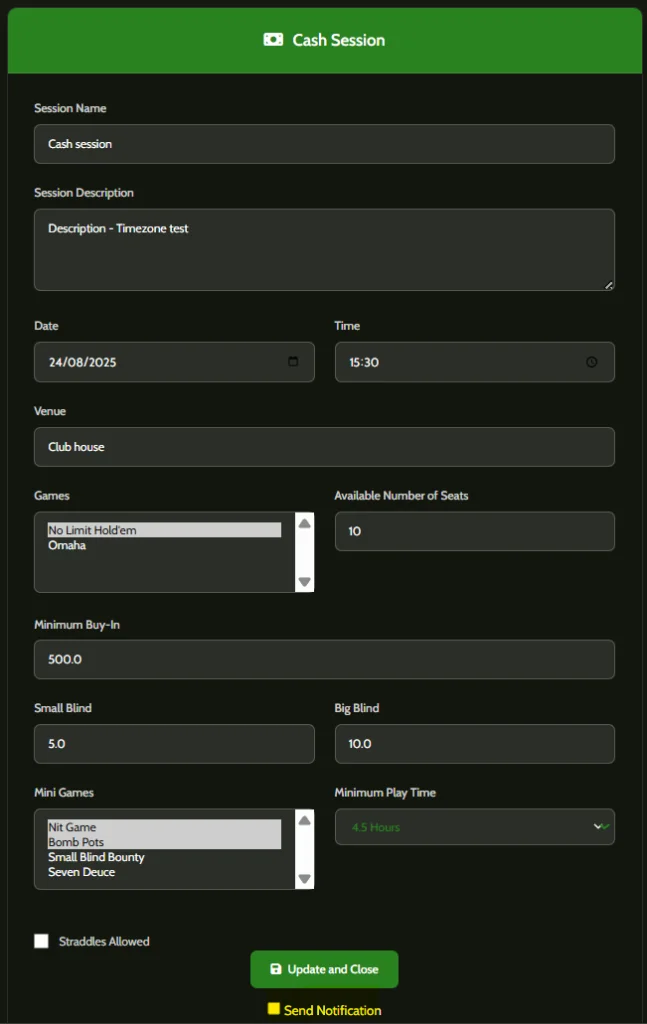Click the cash icon in the header
The height and width of the screenshot is (1024, 647).
(x=272, y=40)
